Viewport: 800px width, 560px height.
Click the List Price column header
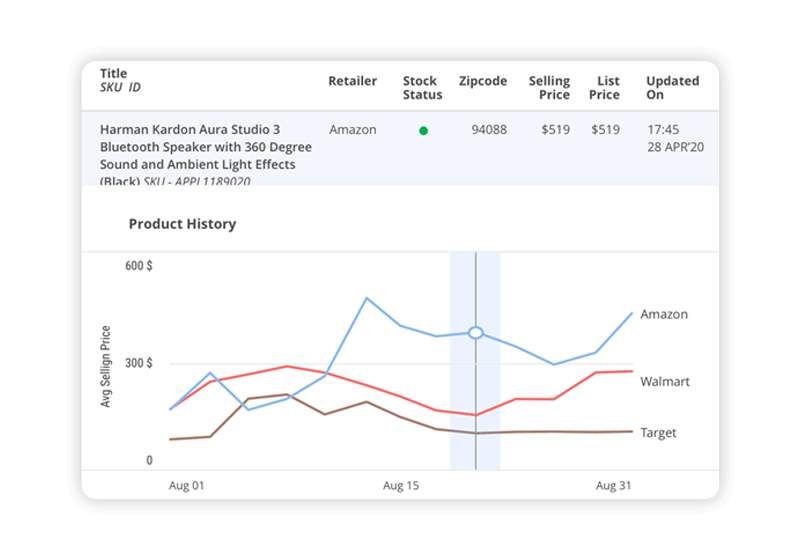(605, 88)
